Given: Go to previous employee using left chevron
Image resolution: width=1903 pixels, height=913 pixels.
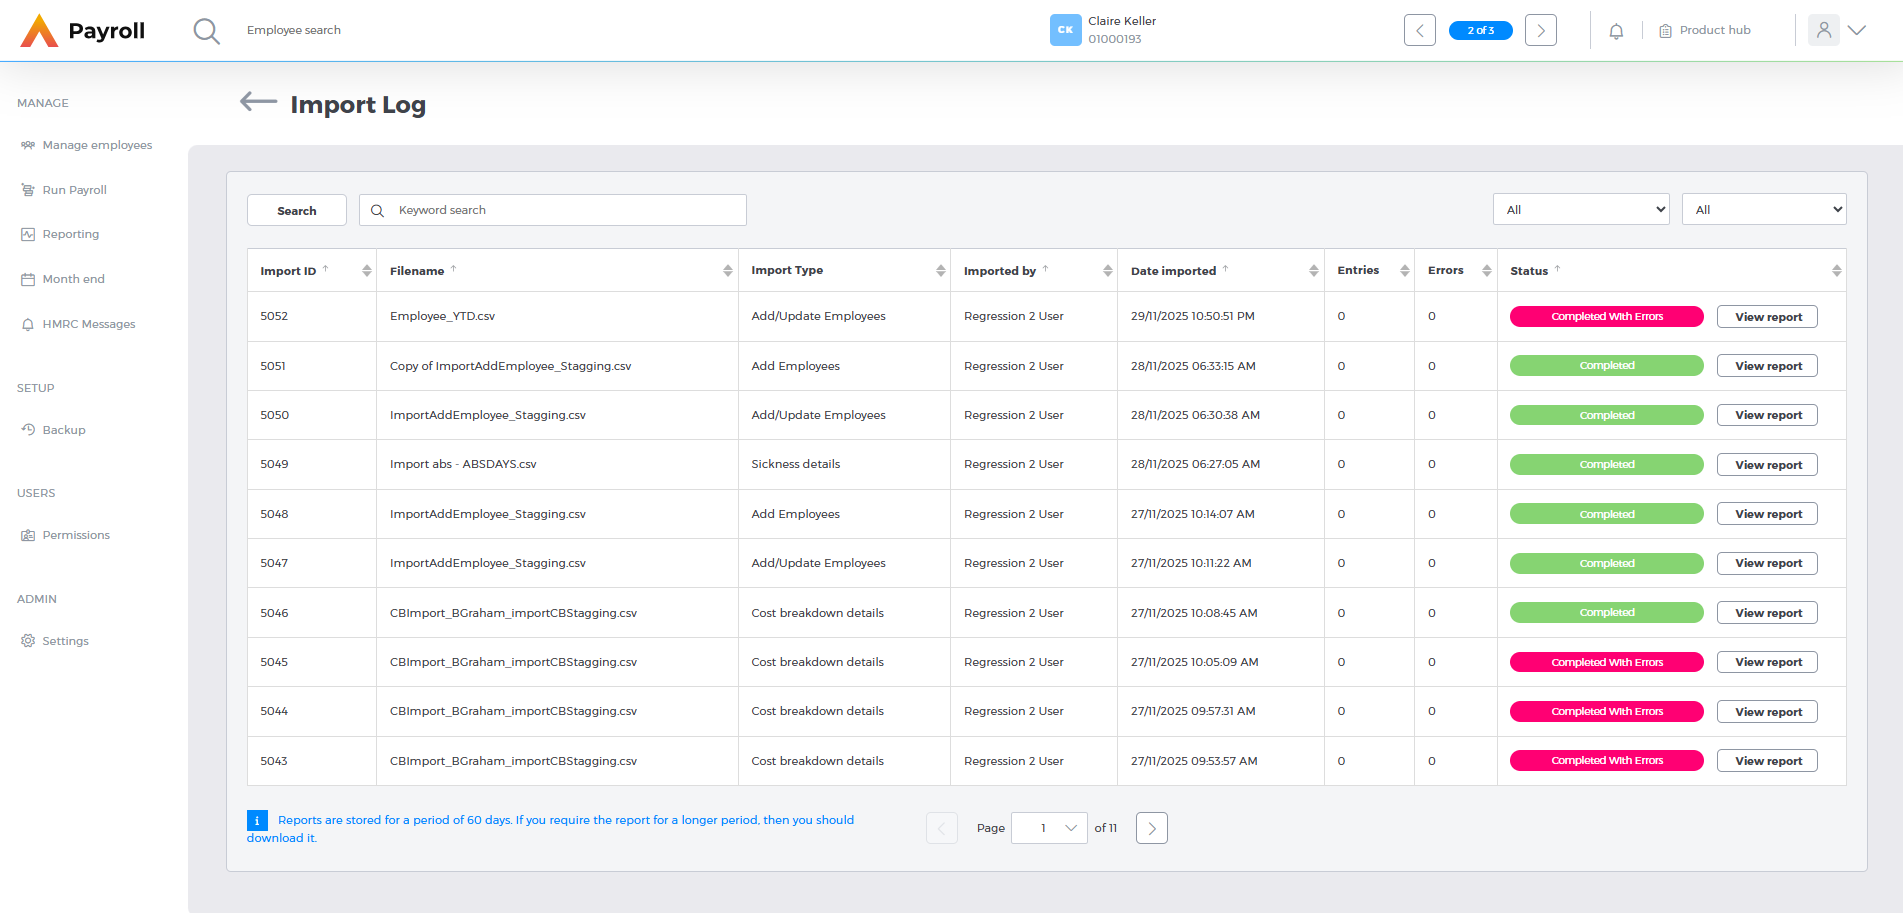Looking at the screenshot, I should [1419, 31].
